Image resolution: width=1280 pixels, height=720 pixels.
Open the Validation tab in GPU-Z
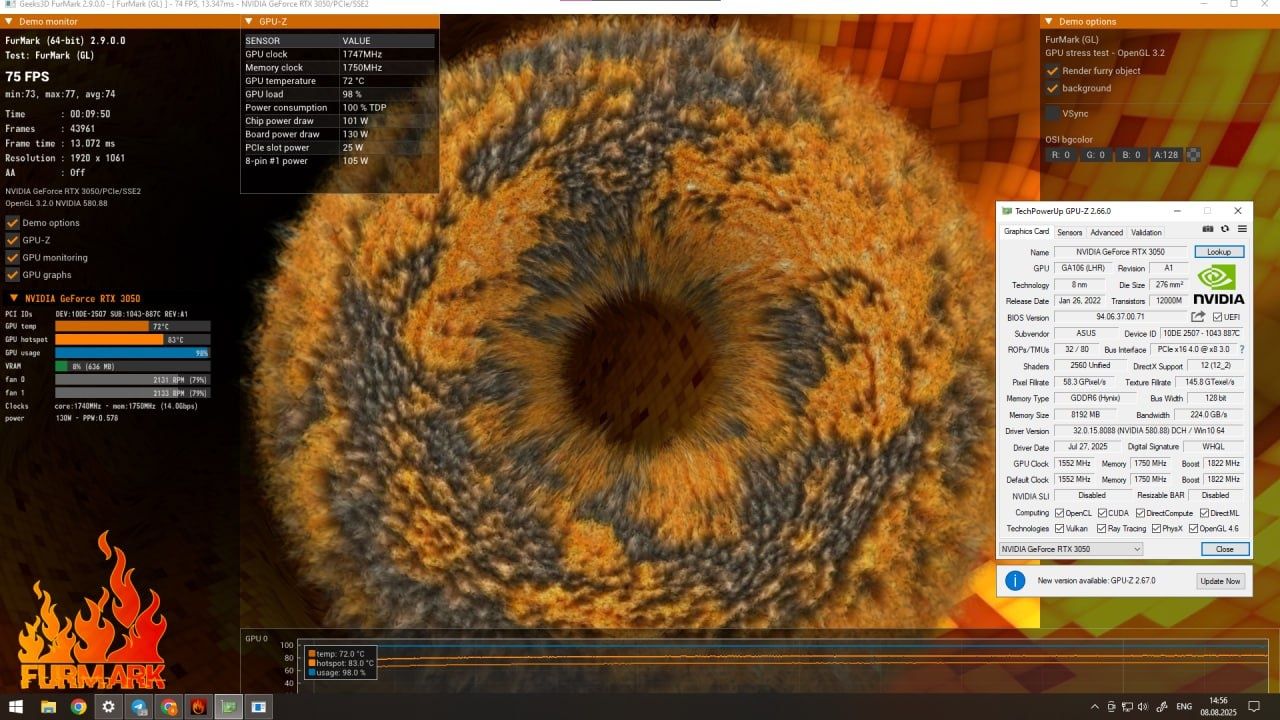tap(1146, 232)
